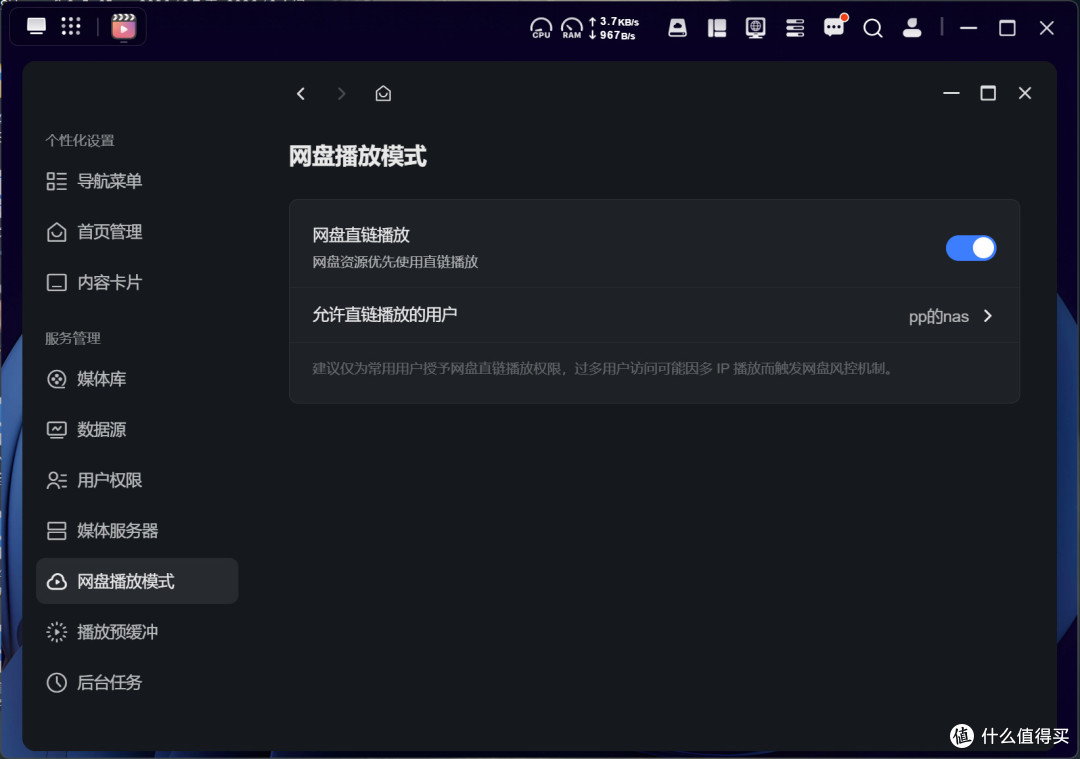Go back with the left arrow

(301, 94)
